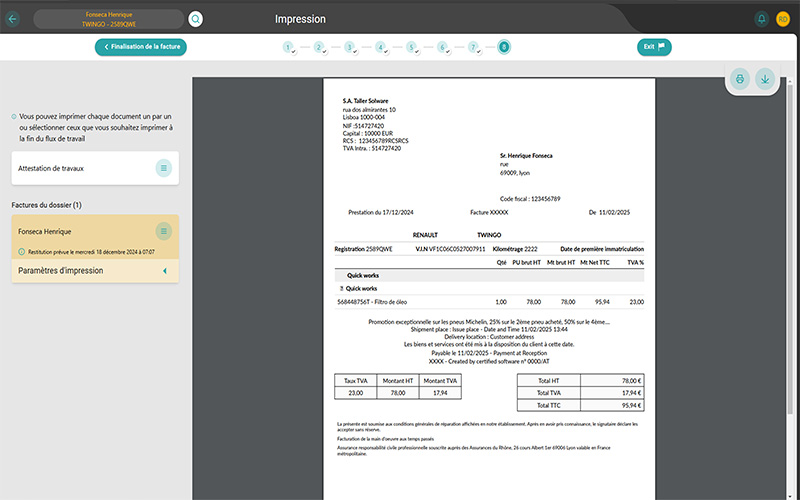Open the user profile avatar
Image resolution: width=800 pixels, height=500 pixels.
coord(783,19)
